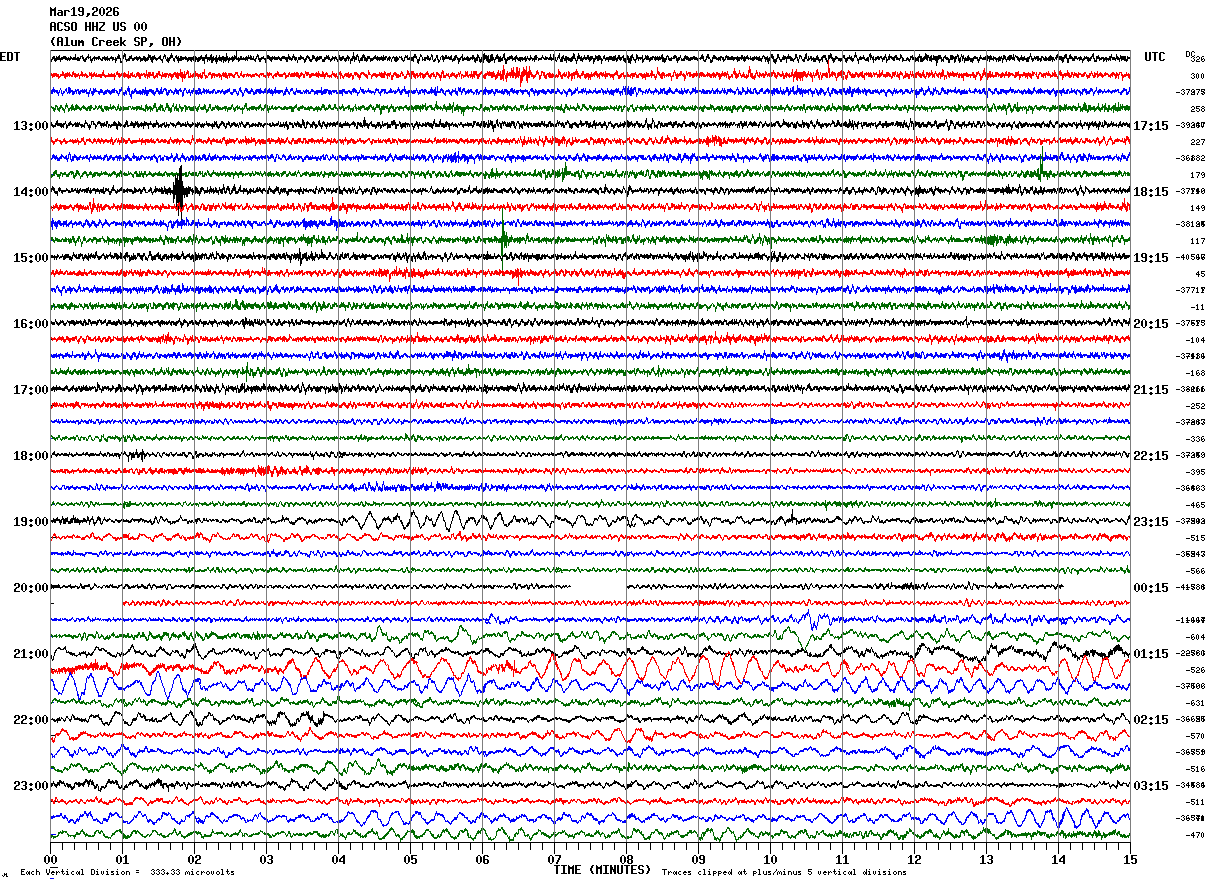The height and width of the screenshot is (886, 1210).
Task: Click the DC offset value -252
Action: pyautogui.click(x=1195, y=406)
